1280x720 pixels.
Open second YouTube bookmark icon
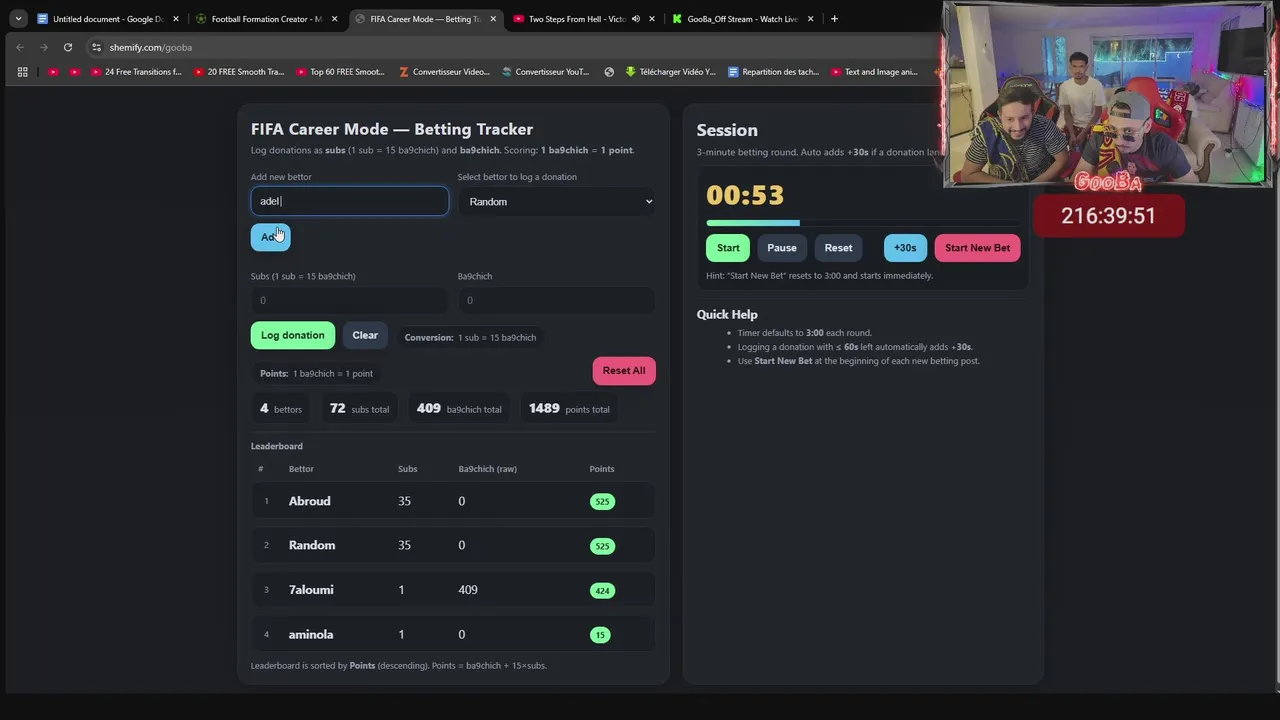tap(74, 72)
